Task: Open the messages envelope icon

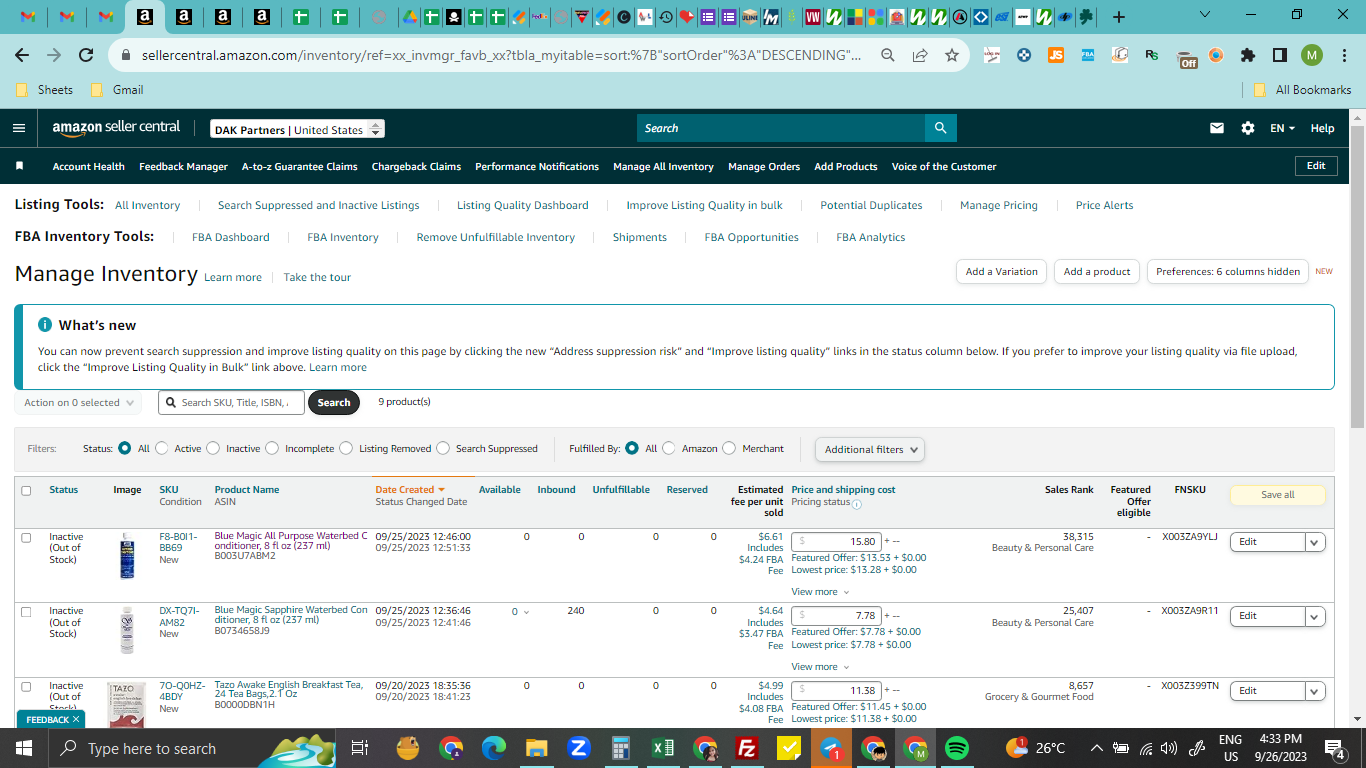Action: [x=1217, y=128]
